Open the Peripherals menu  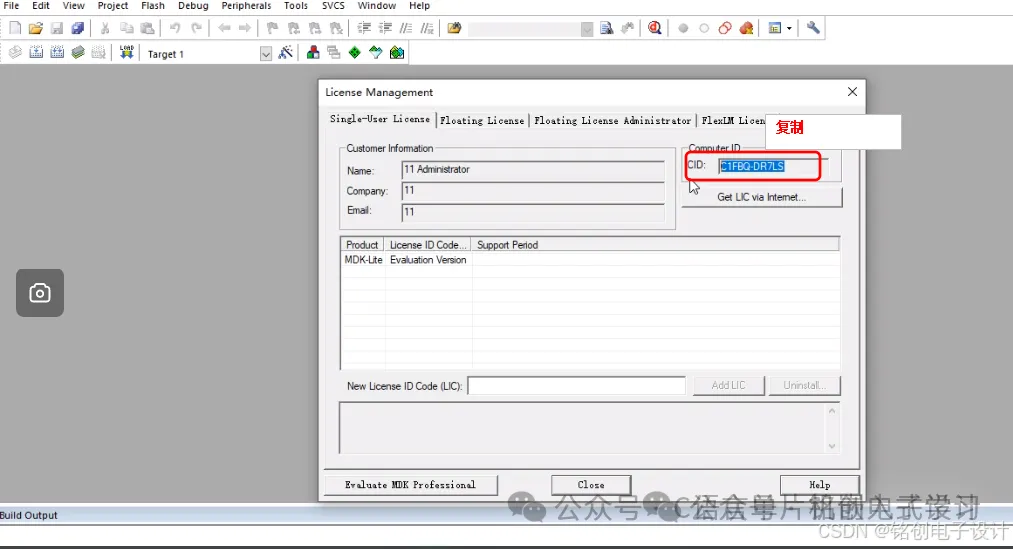click(x=246, y=6)
